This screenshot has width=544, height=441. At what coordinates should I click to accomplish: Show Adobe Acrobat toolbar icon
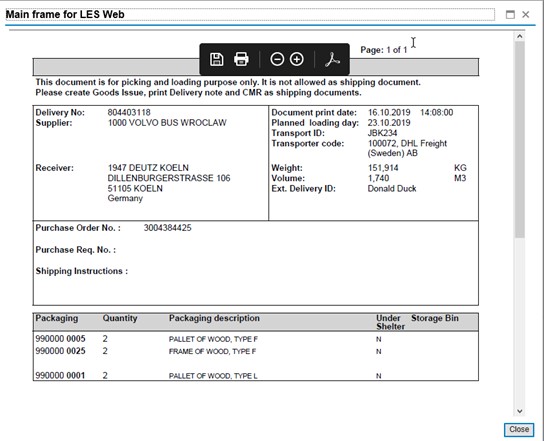click(332, 59)
